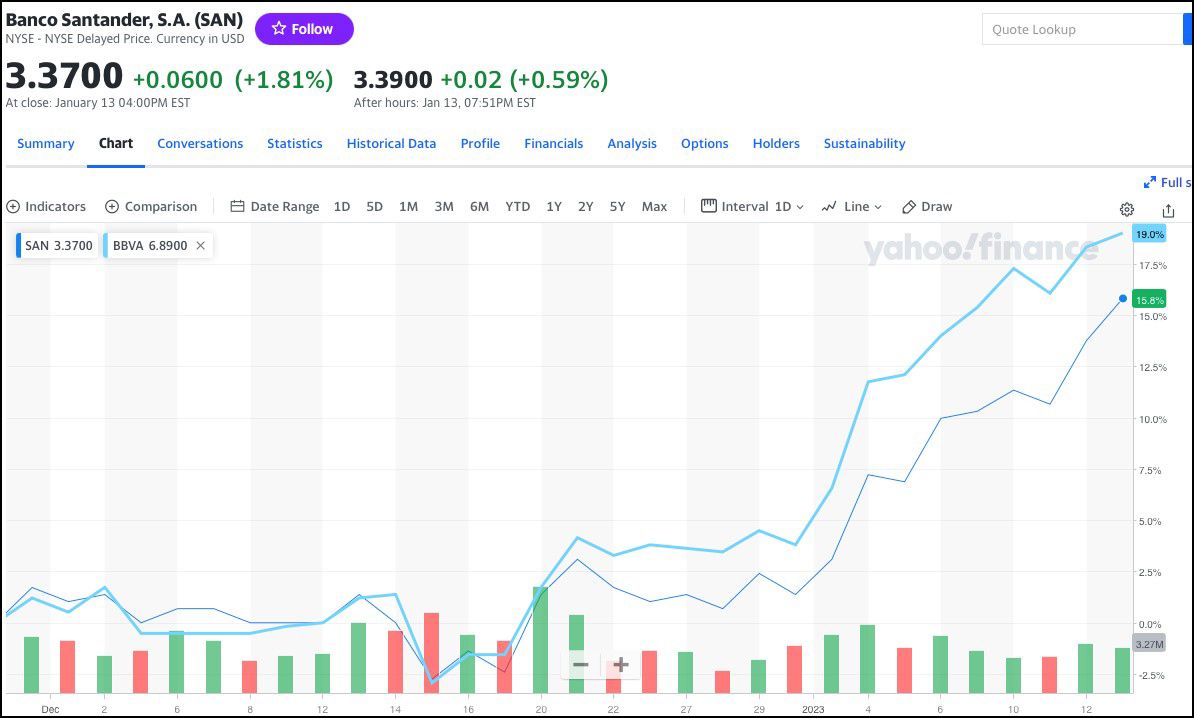Open the Line chart type dropdown

(852, 207)
